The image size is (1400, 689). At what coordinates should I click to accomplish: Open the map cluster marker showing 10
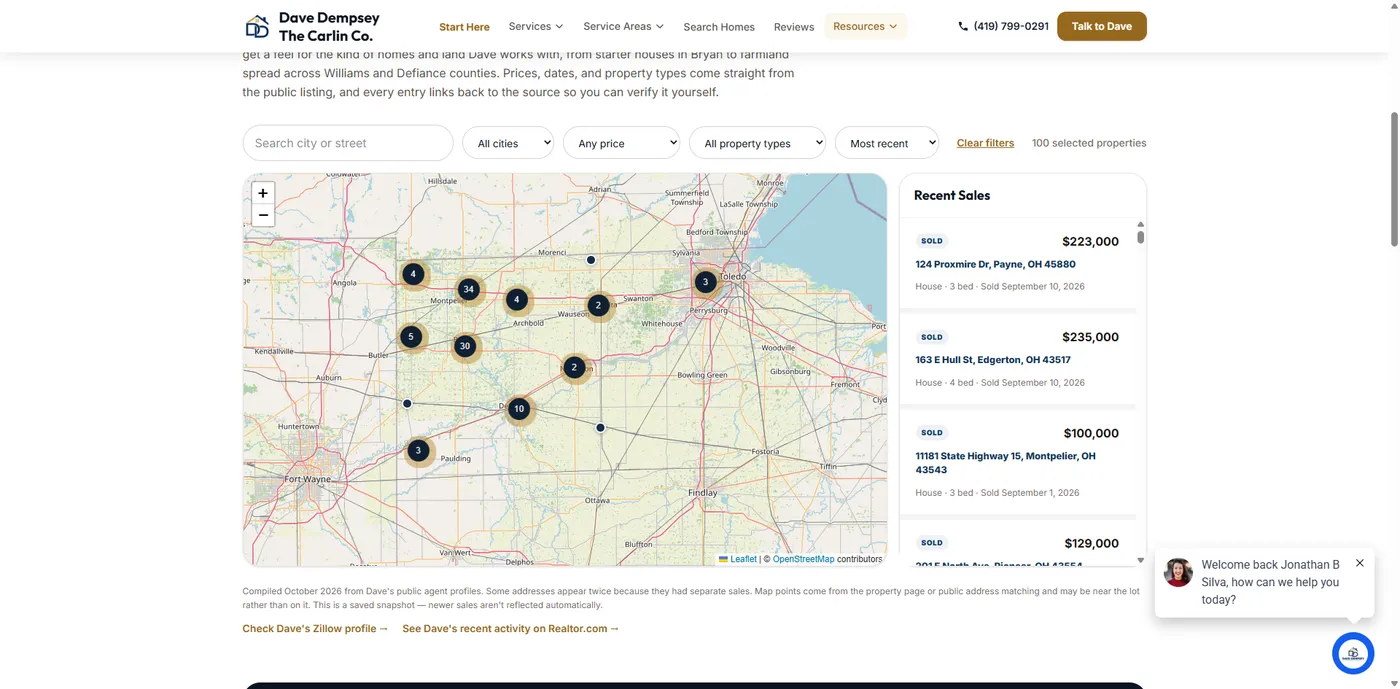tap(519, 408)
